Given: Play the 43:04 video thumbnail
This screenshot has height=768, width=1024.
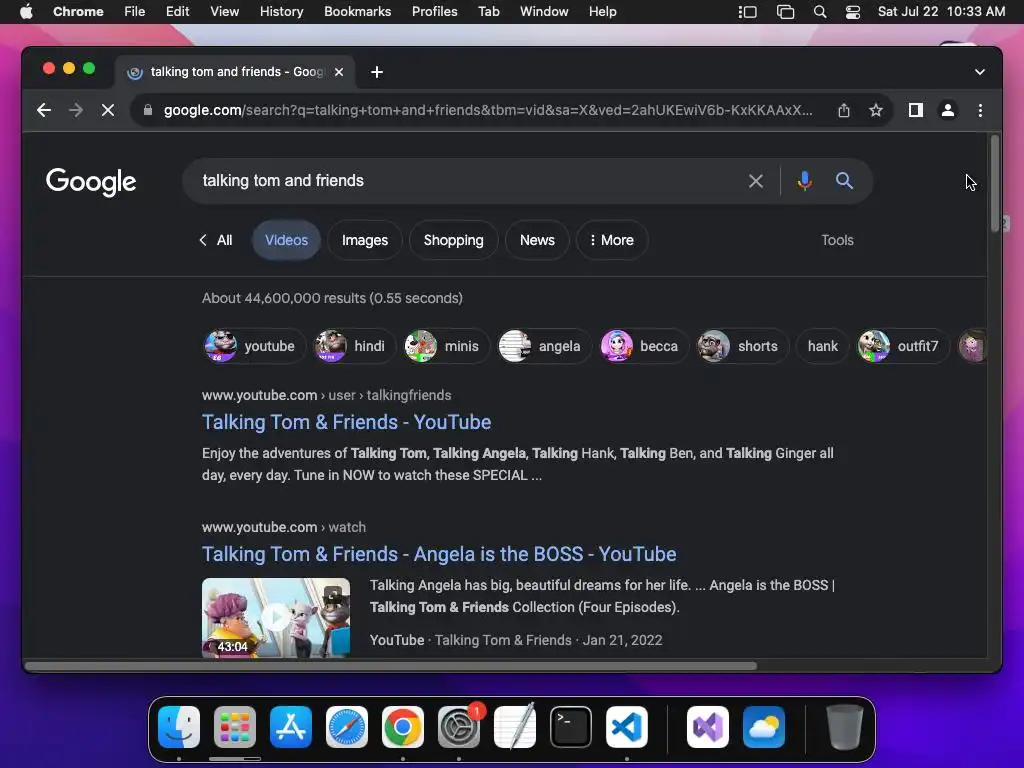Looking at the screenshot, I should (x=276, y=617).
